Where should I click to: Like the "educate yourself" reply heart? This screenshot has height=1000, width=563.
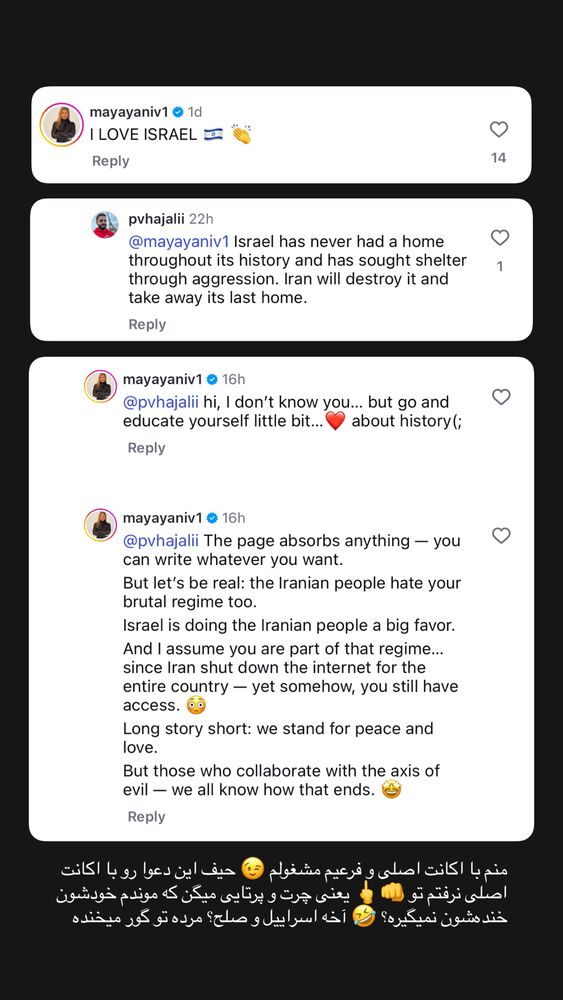[501, 397]
